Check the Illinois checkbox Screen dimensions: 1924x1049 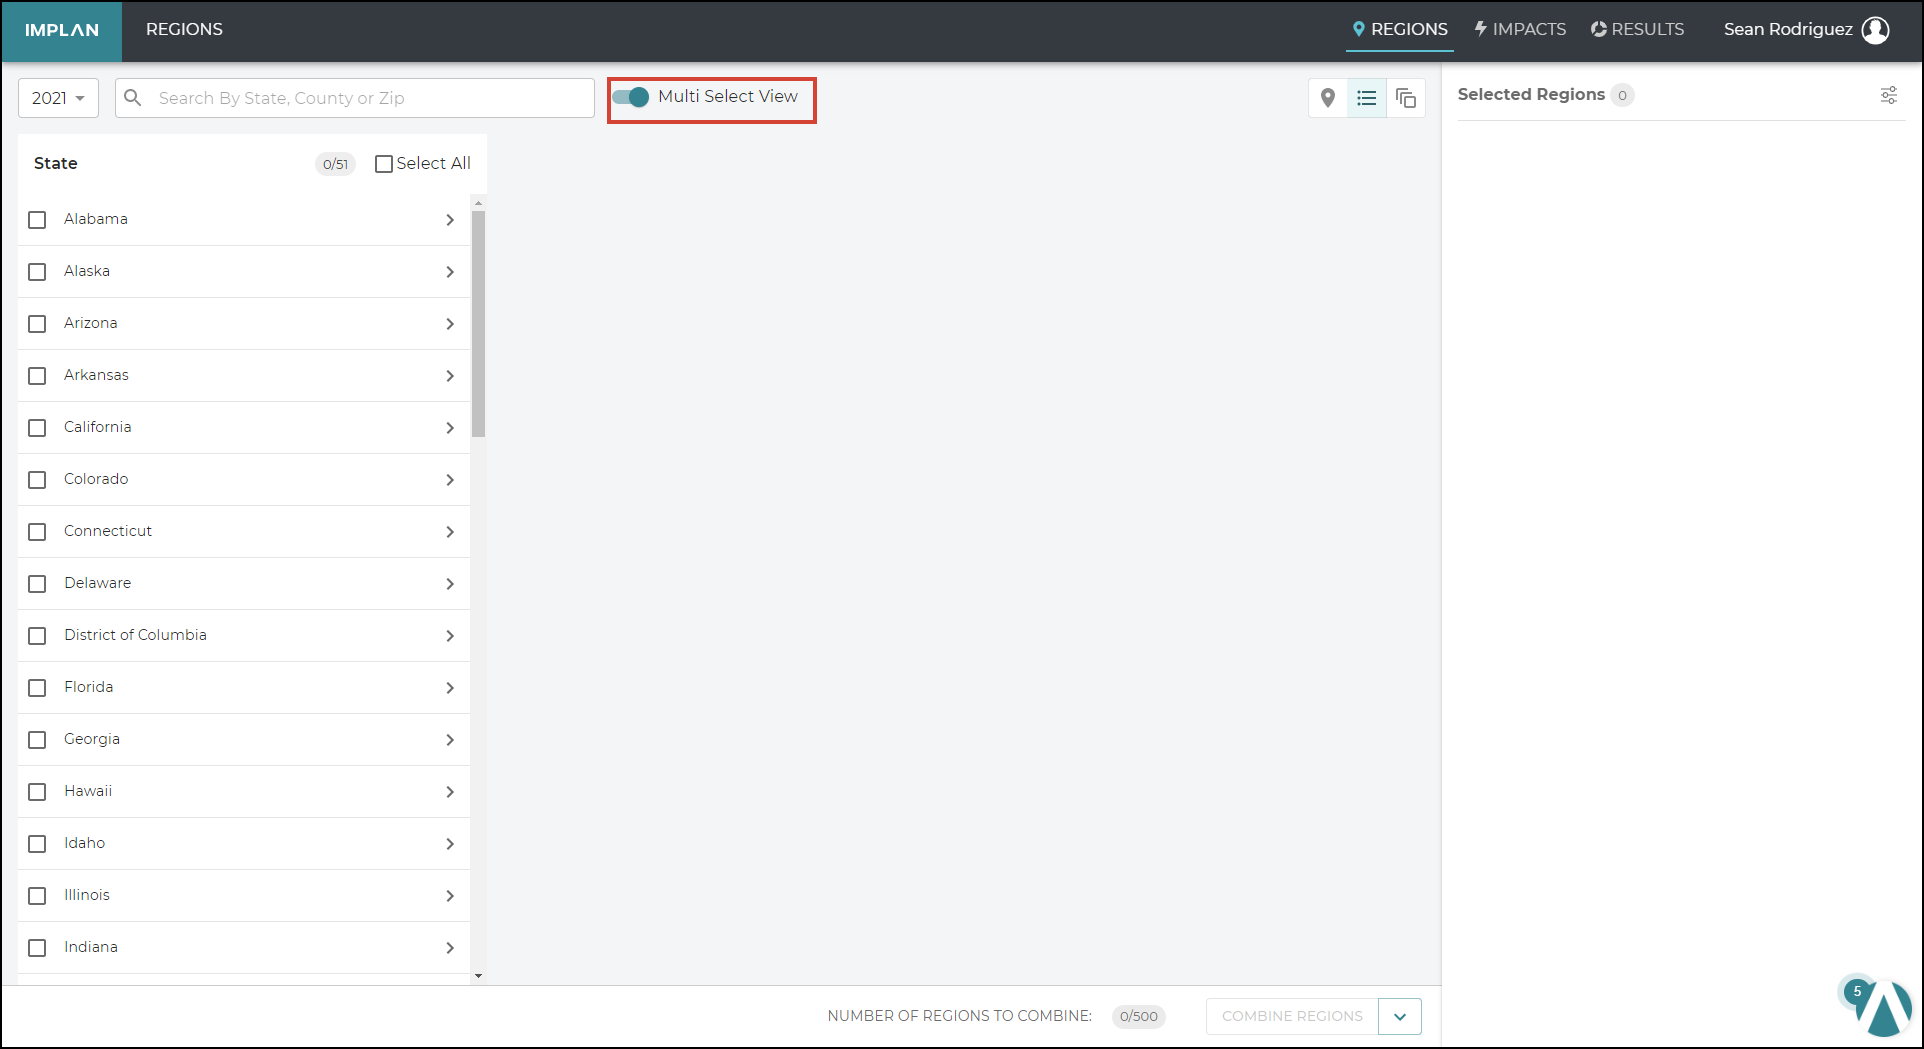[37, 896]
